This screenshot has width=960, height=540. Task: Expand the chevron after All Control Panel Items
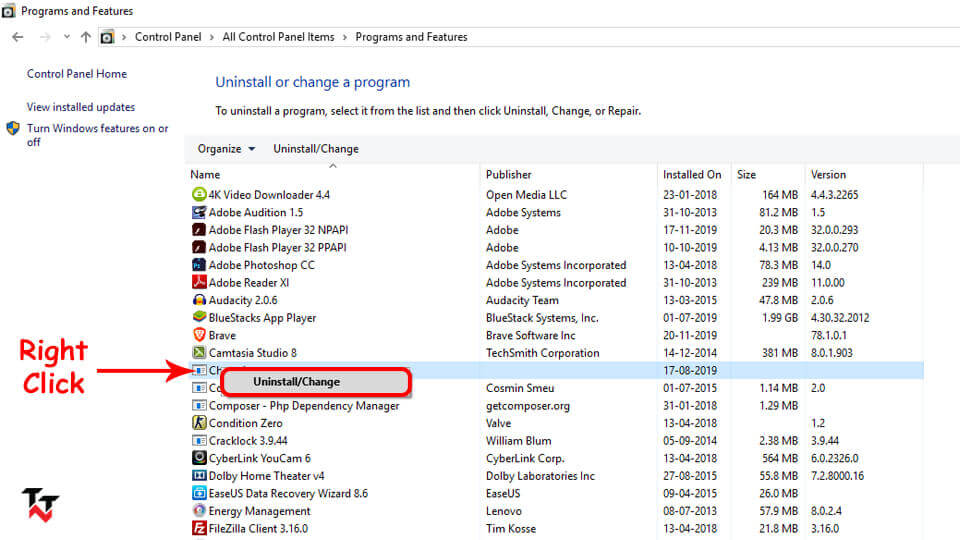pyautogui.click(x=345, y=37)
